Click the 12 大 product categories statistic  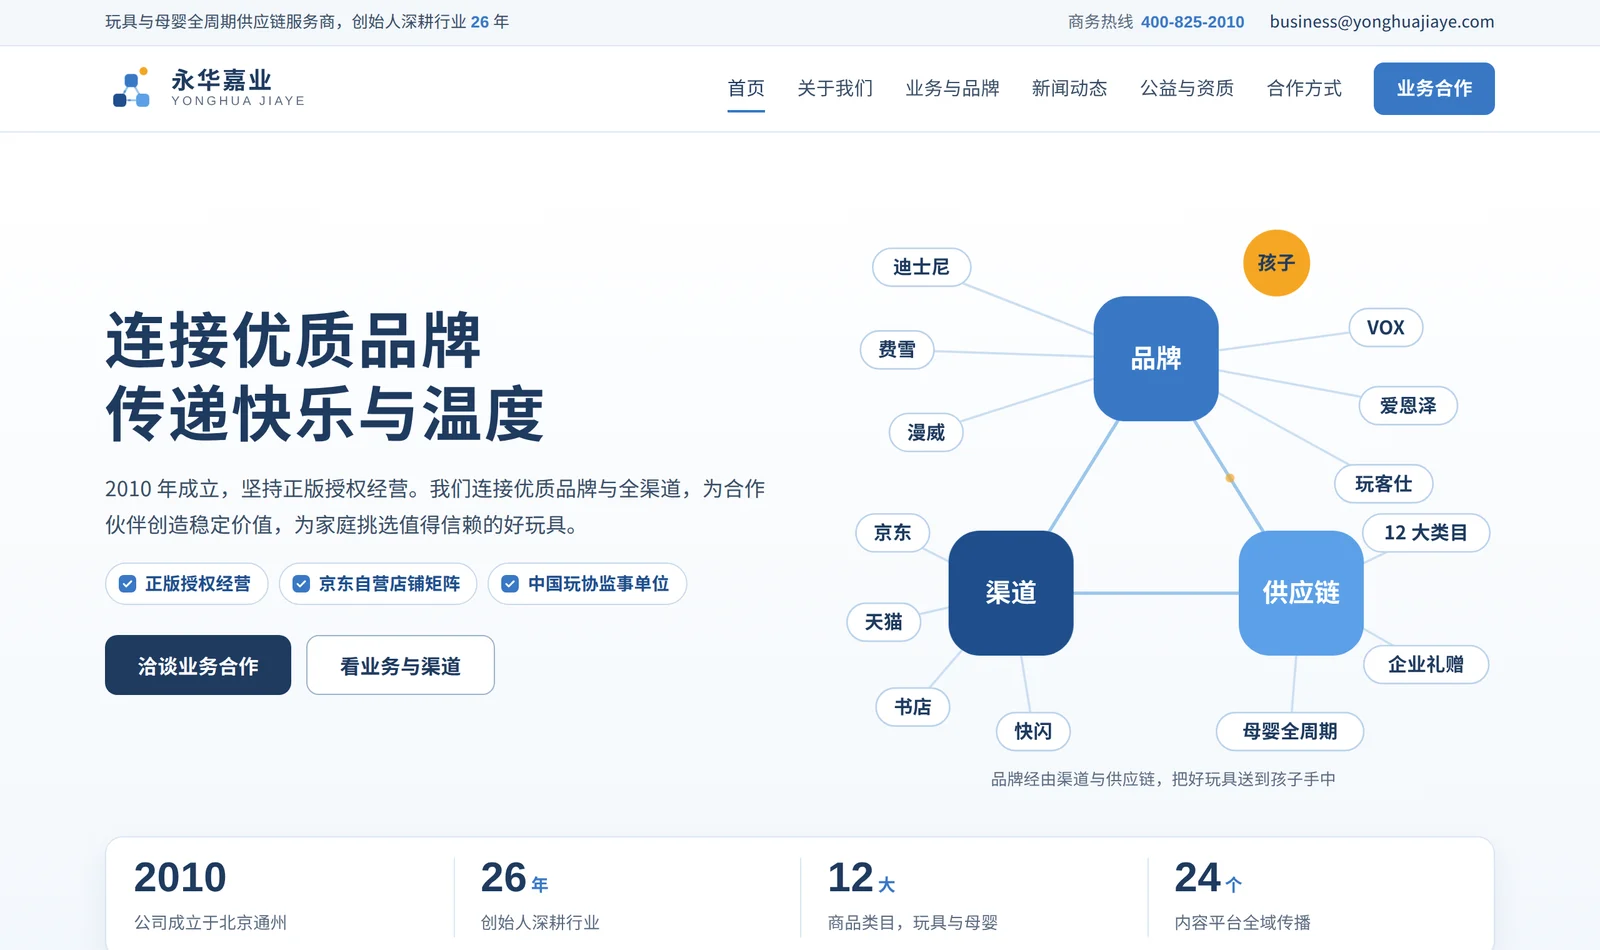[861, 878]
